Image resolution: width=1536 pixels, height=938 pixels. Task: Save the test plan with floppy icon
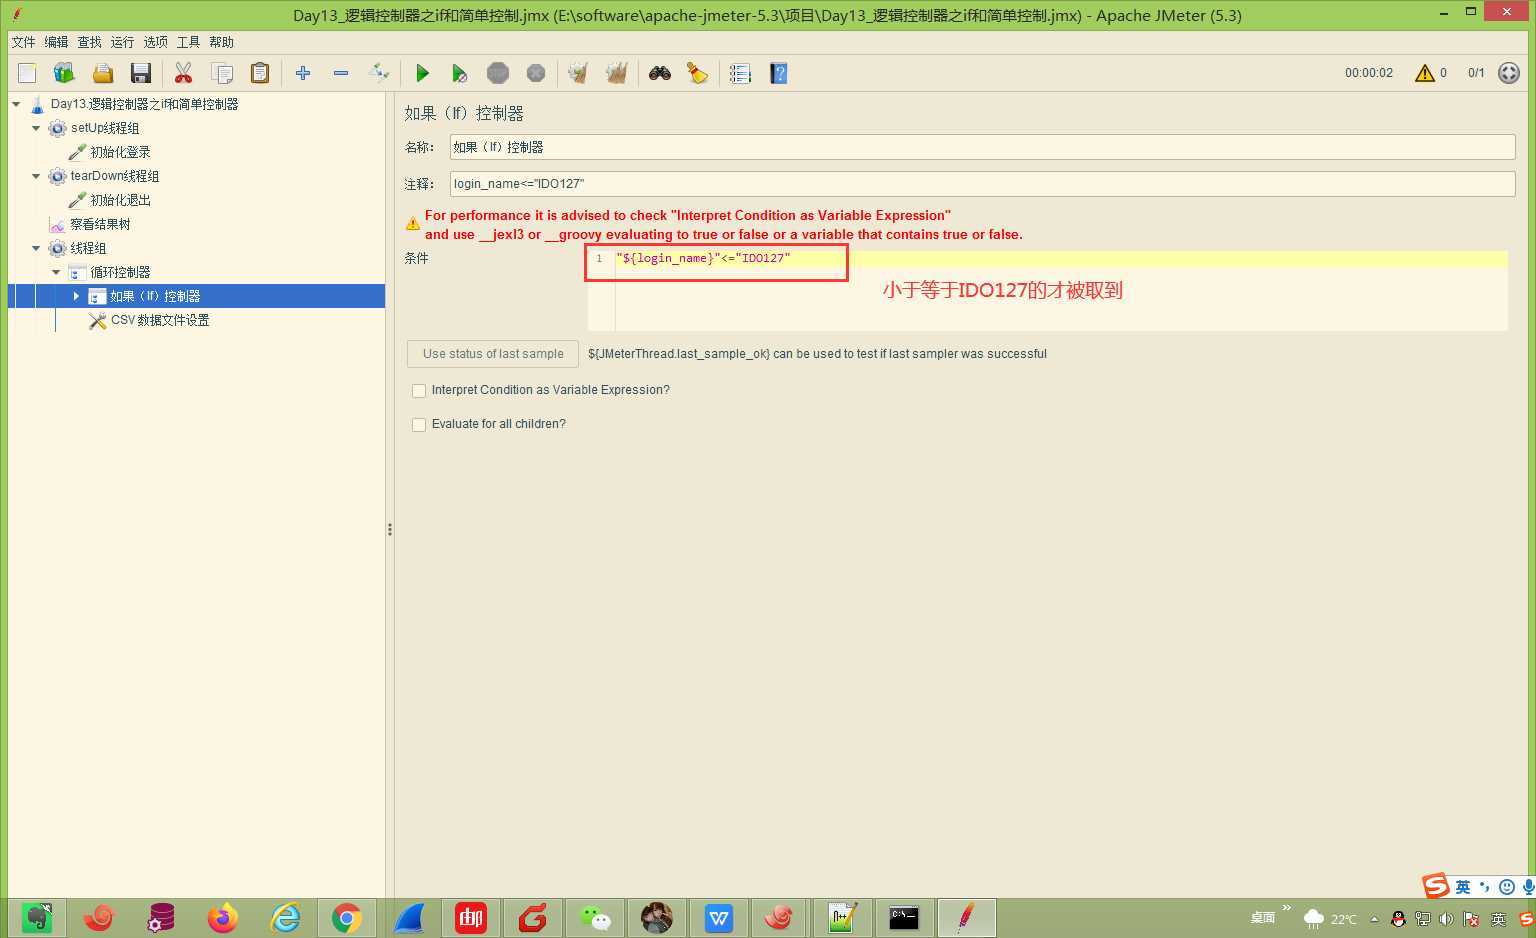tap(141, 73)
